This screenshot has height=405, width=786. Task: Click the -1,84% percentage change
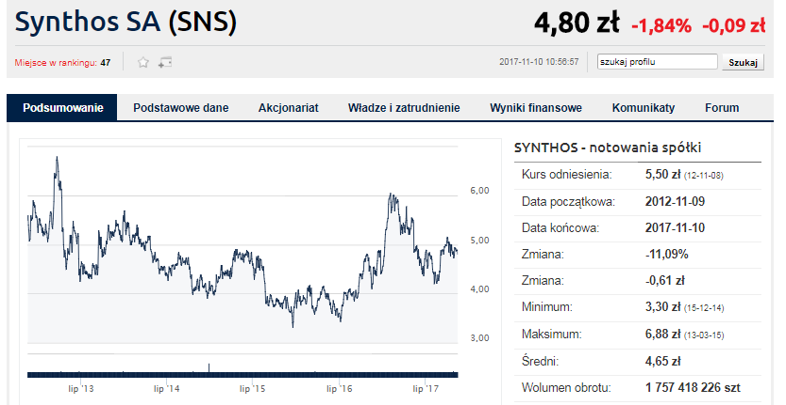[x=661, y=26]
